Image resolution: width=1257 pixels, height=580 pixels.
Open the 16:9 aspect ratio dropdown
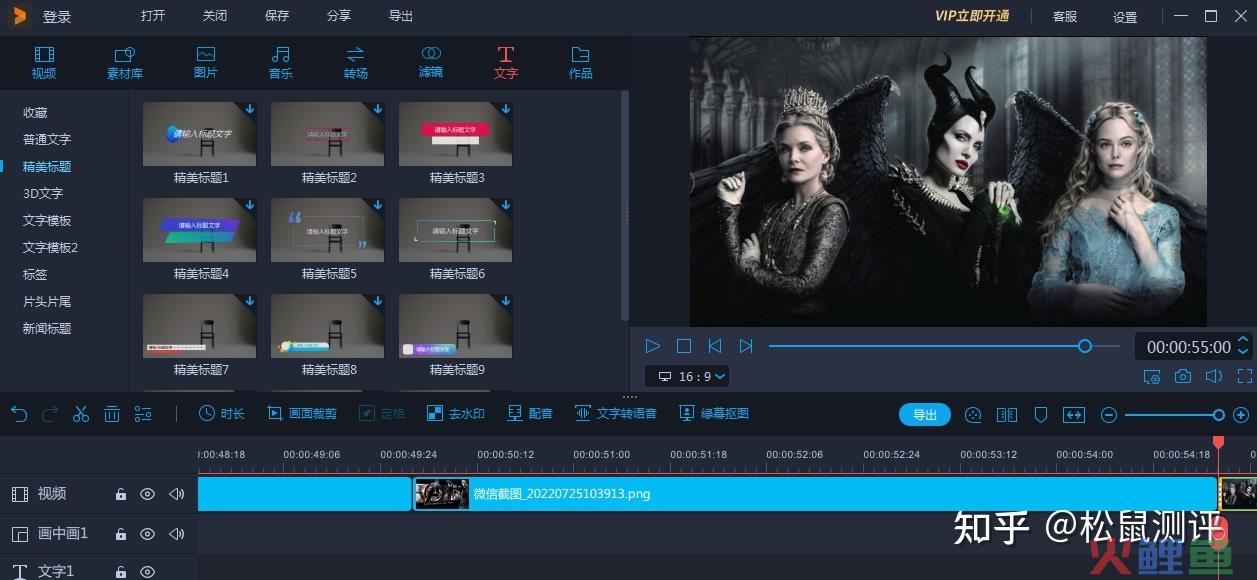click(687, 376)
